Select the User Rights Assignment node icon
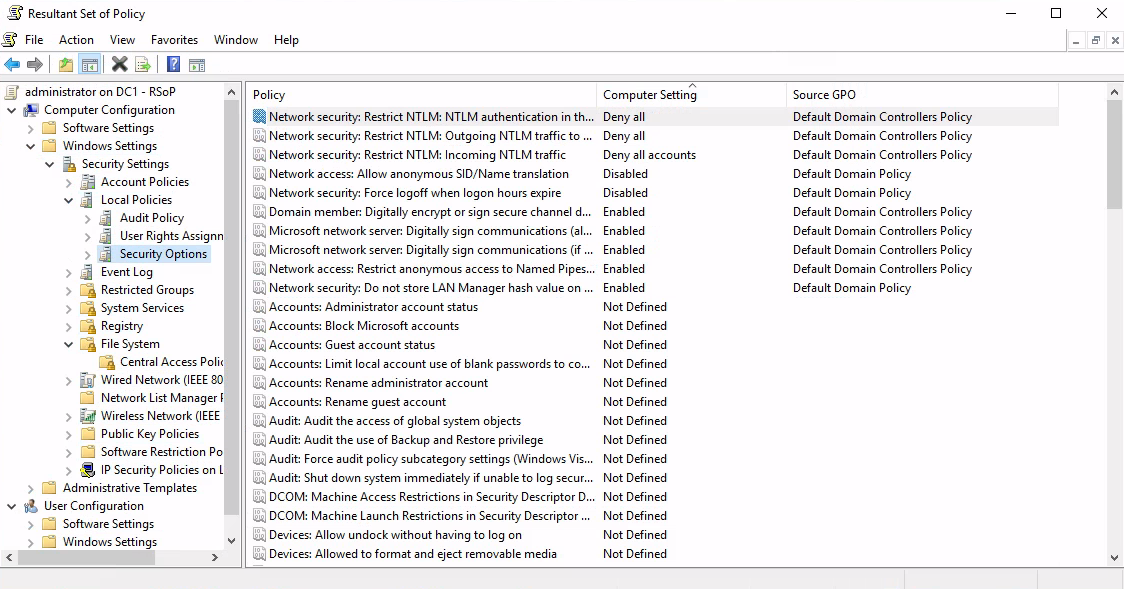This screenshot has width=1124, height=589. pos(106,236)
